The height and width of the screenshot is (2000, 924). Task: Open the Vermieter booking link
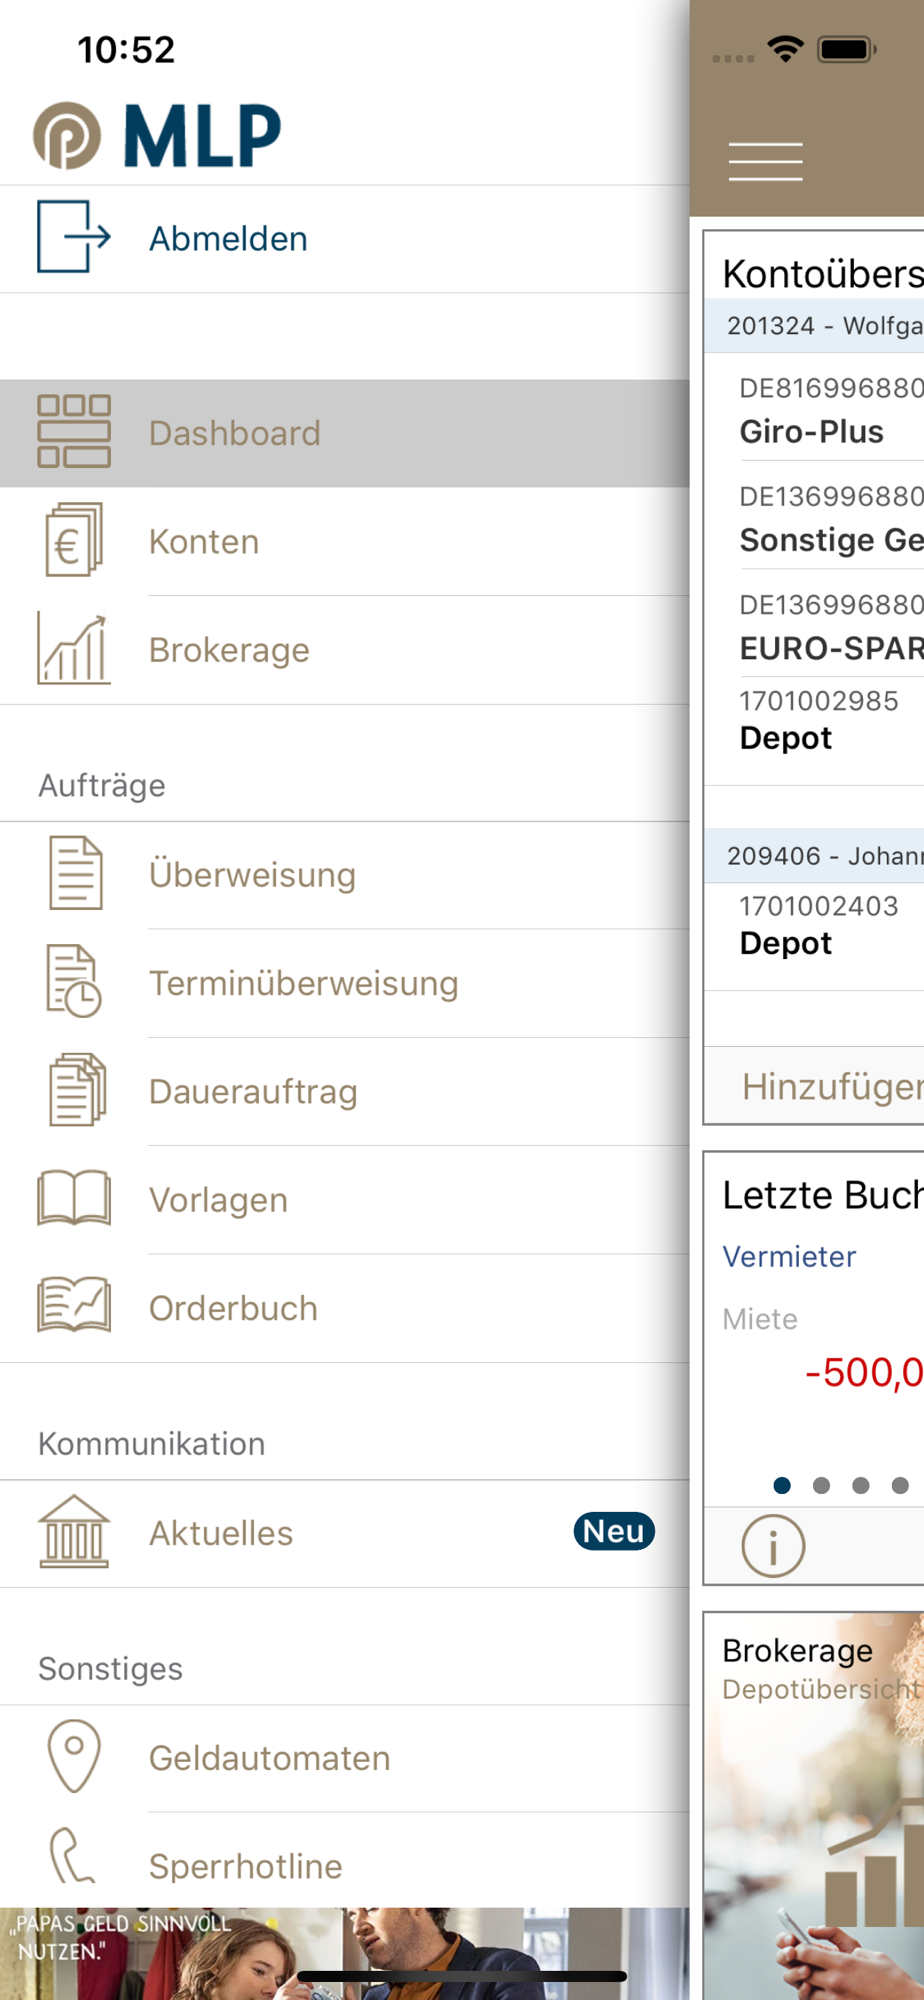tap(789, 1256)
